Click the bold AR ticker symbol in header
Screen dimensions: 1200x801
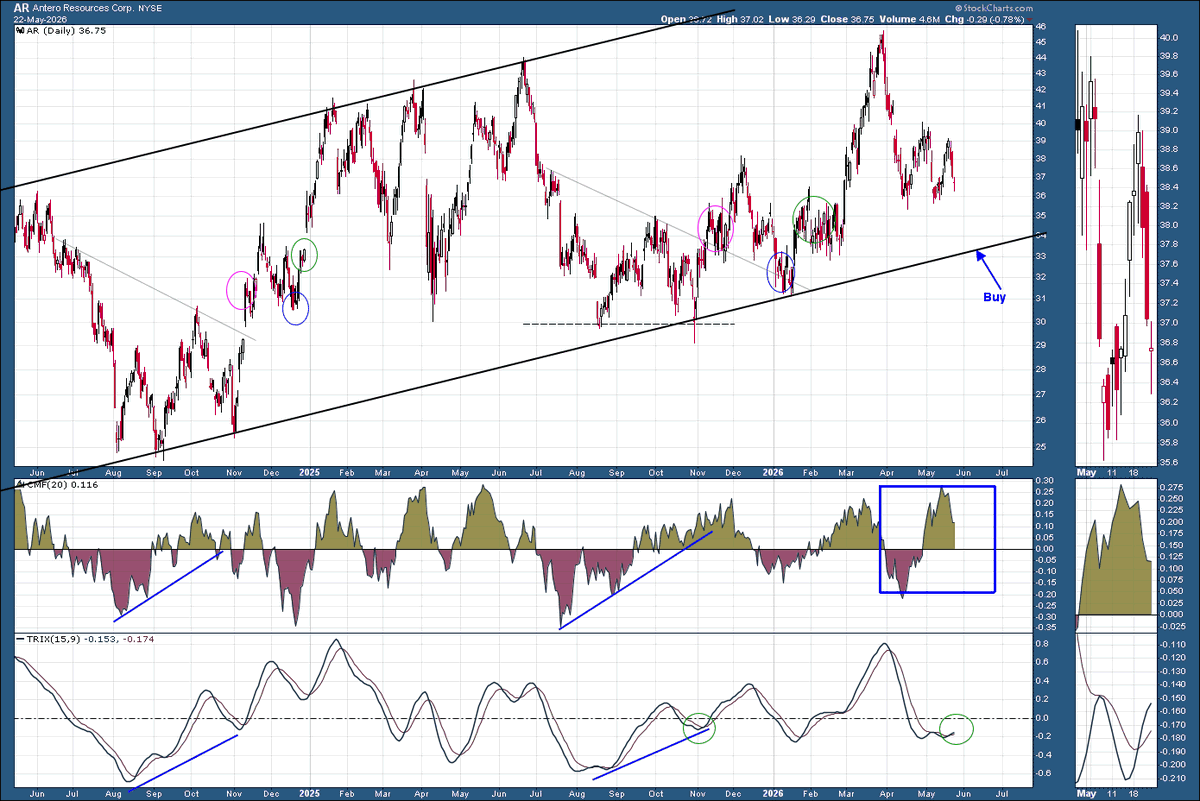(x=22, y=6)
